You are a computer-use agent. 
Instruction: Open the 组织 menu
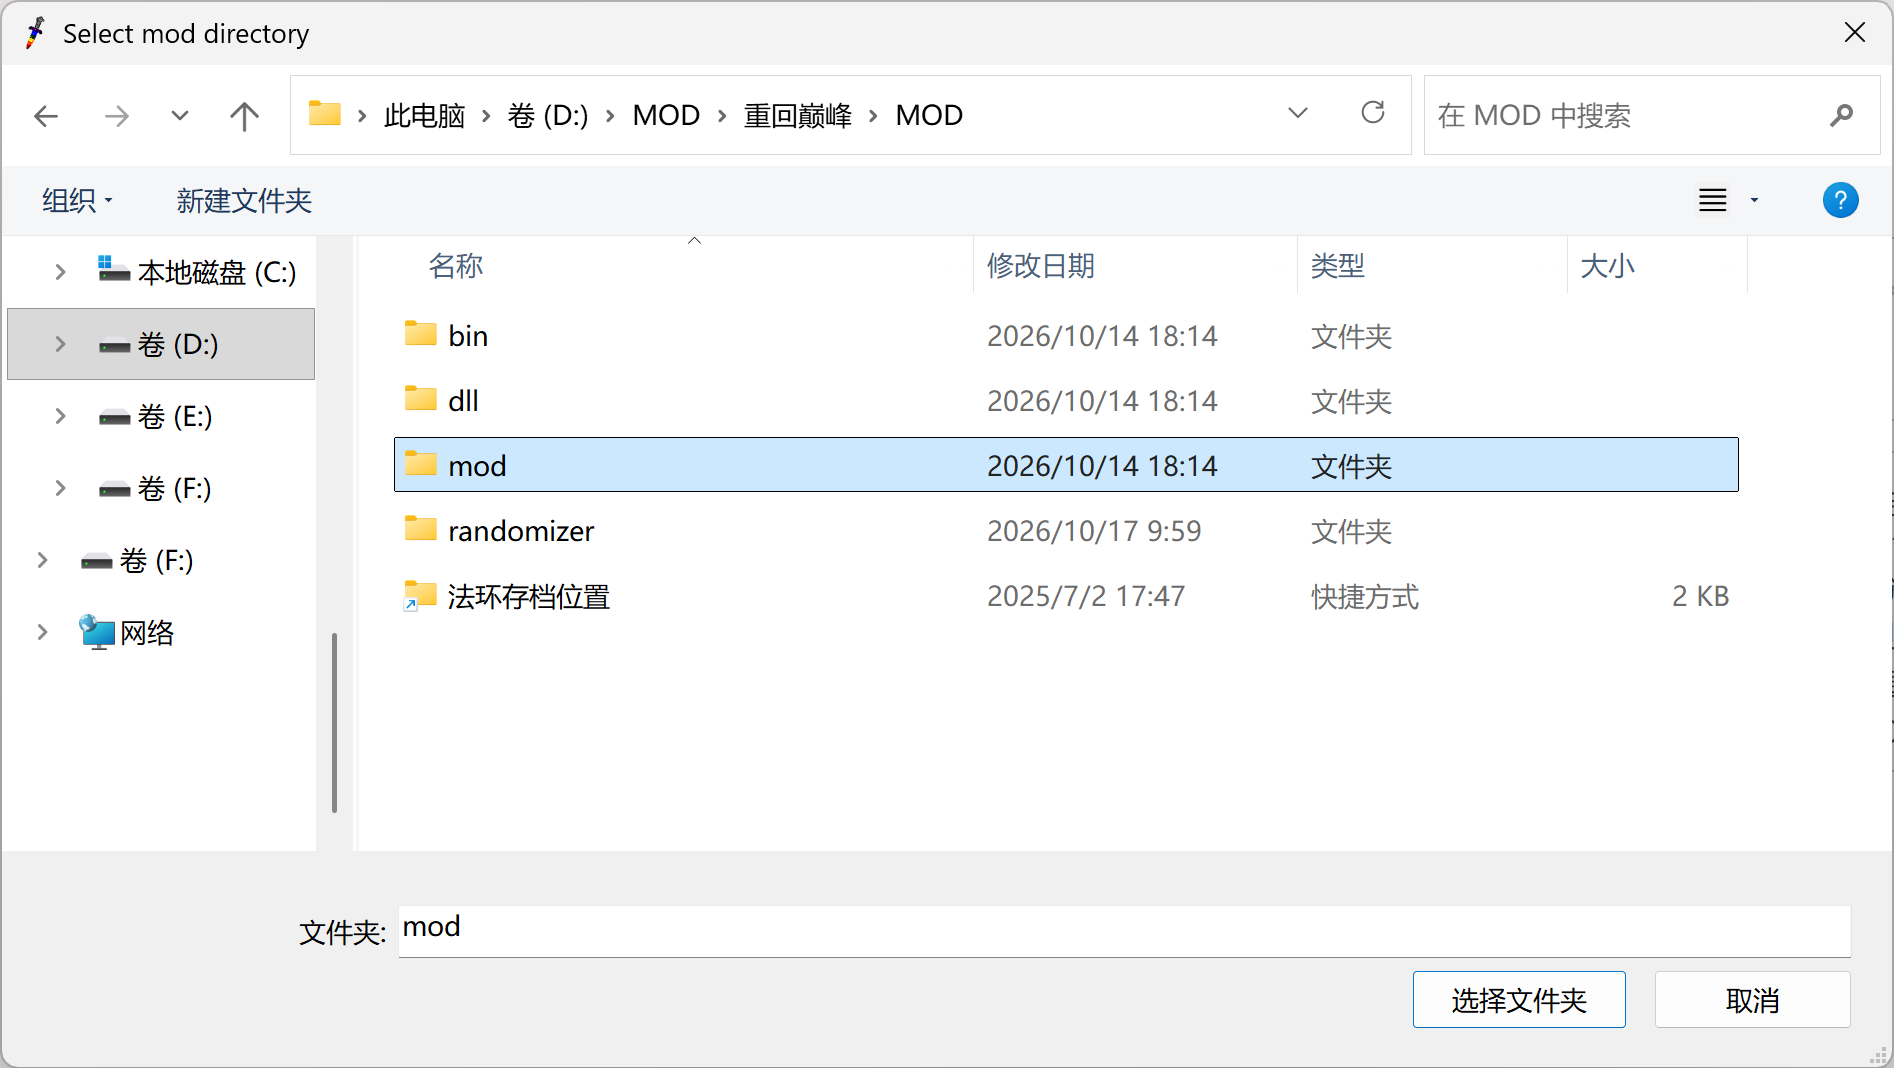point(78,200)
